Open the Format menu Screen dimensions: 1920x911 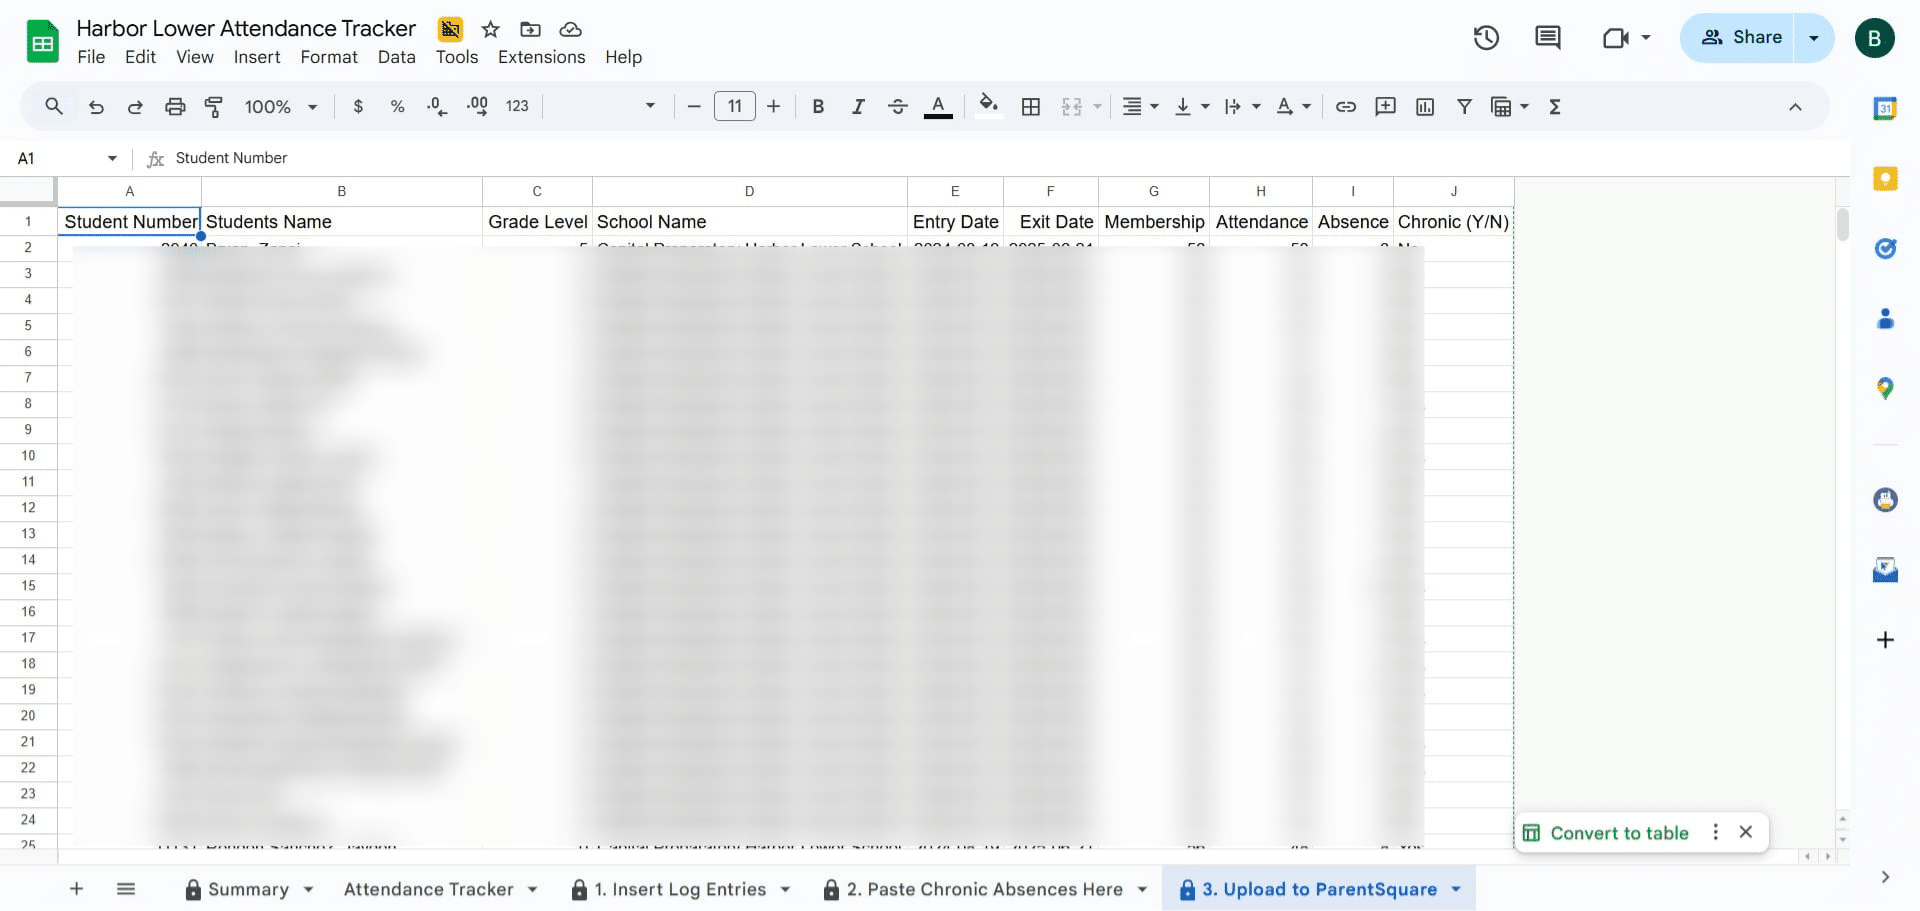[329, 57]
